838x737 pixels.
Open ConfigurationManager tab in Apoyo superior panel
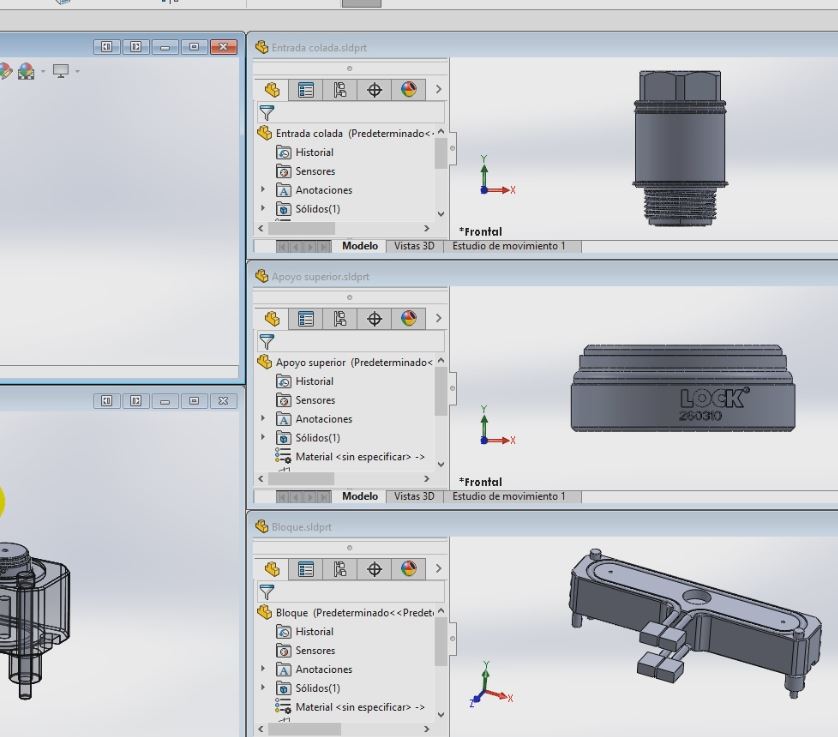click(x=340, y=319)
